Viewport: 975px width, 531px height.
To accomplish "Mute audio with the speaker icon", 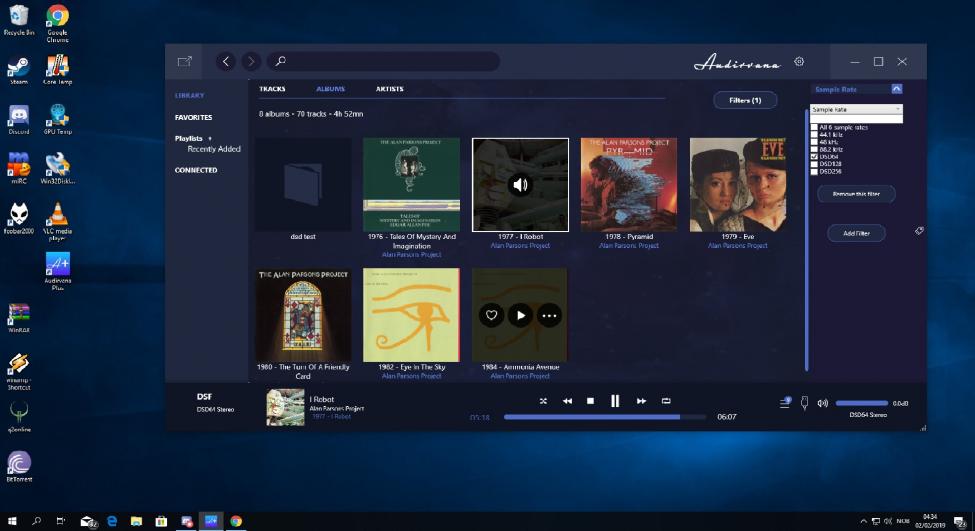I will click(823, 403).
